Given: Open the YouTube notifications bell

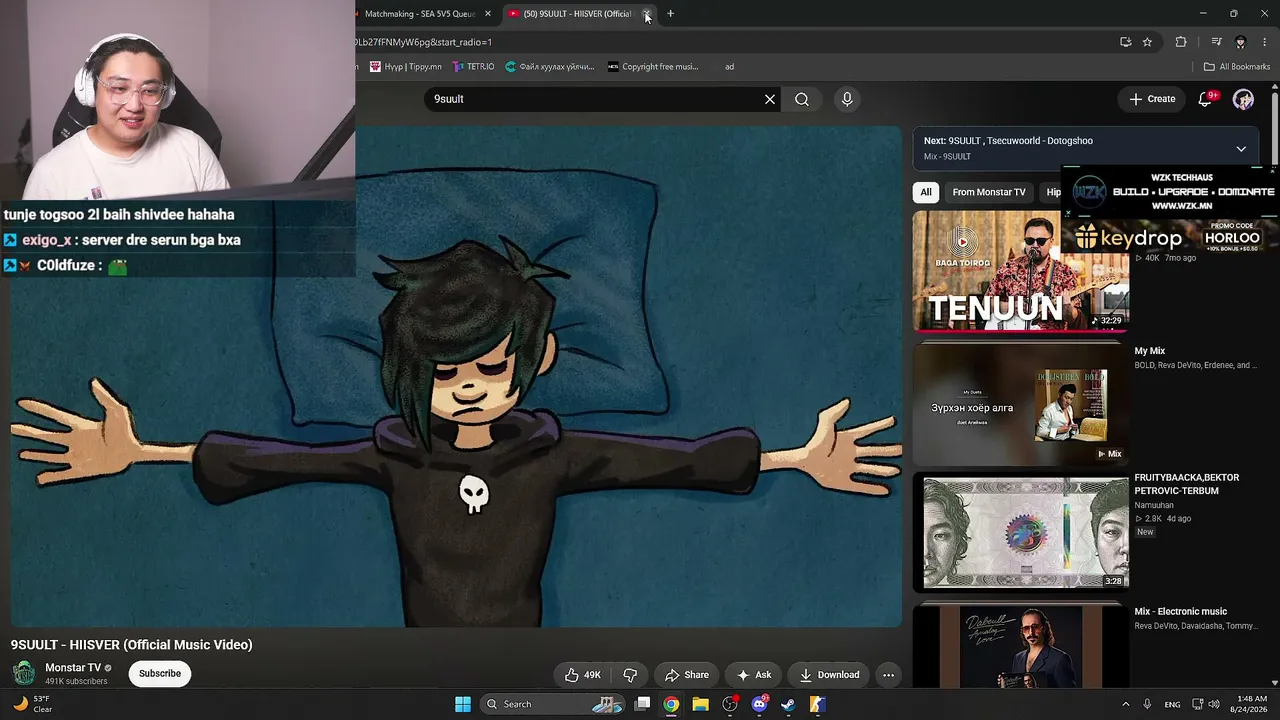Looking at the screenshot, I should pos(1206,99).
